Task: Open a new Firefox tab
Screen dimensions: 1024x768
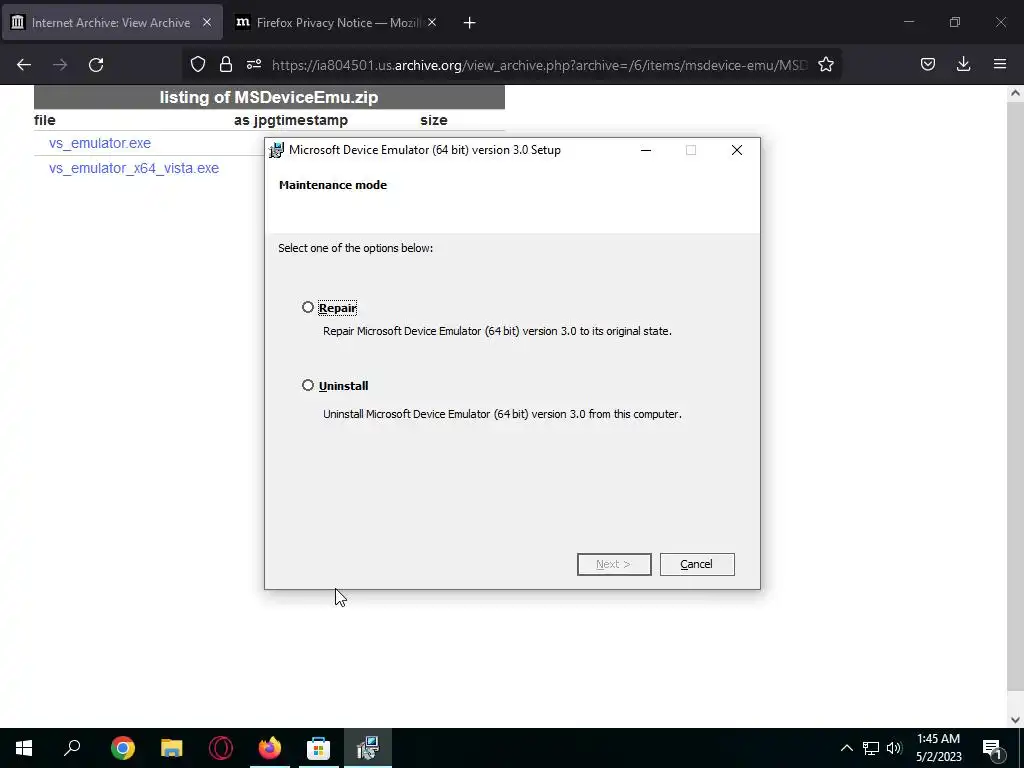Action: point(470,23)
